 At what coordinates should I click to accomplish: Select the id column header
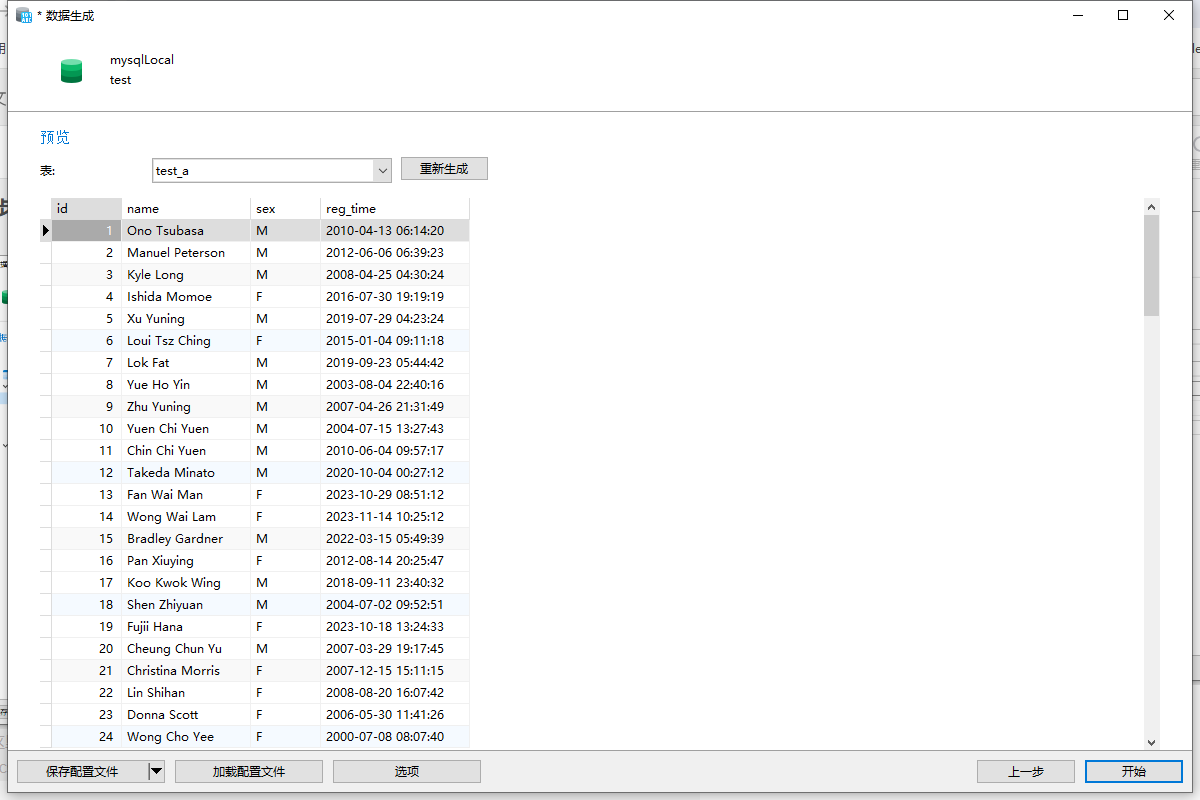(87, 208)
